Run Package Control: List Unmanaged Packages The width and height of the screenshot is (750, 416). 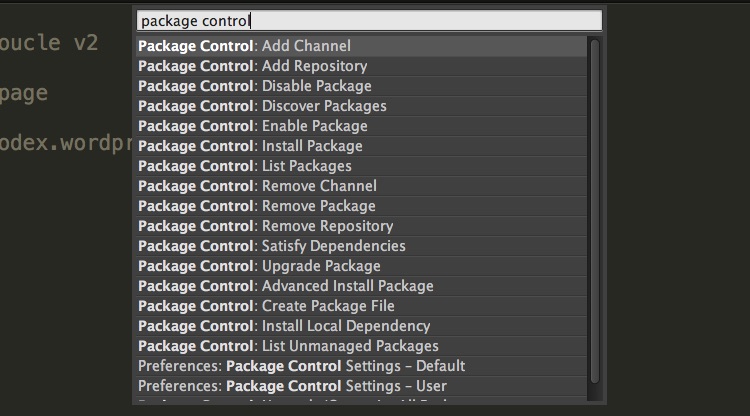pos(362,346)
